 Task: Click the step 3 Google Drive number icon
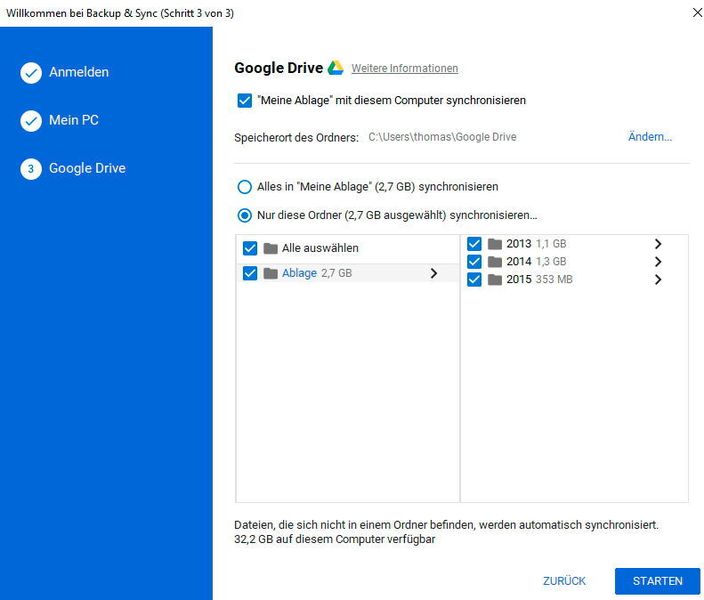click(x=31, y=169)
